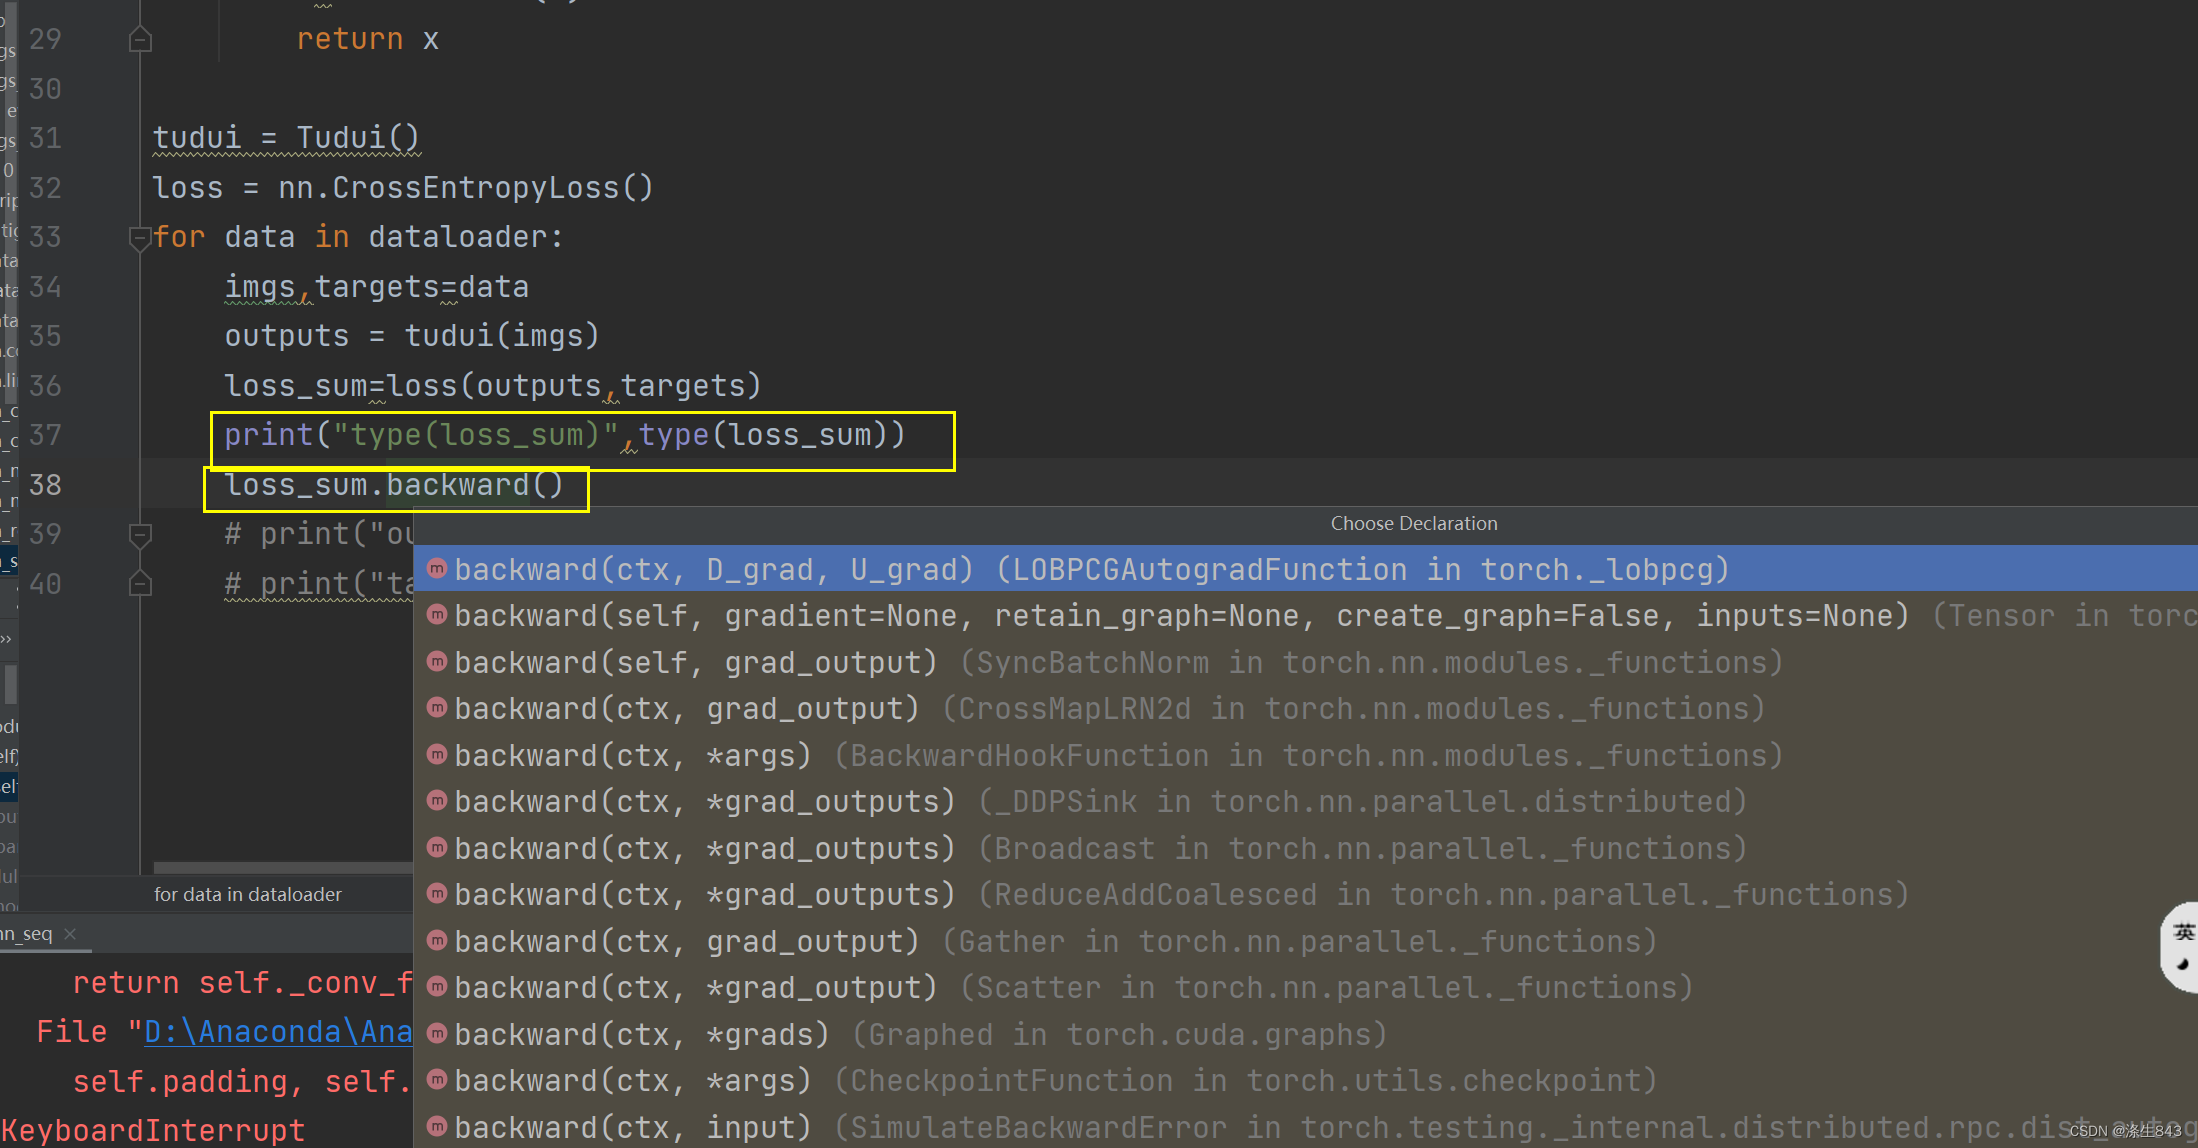Click method icon next to Scatter entry
The height and width of the screenshot is (1148, 2198).
(x=436, y=987)
